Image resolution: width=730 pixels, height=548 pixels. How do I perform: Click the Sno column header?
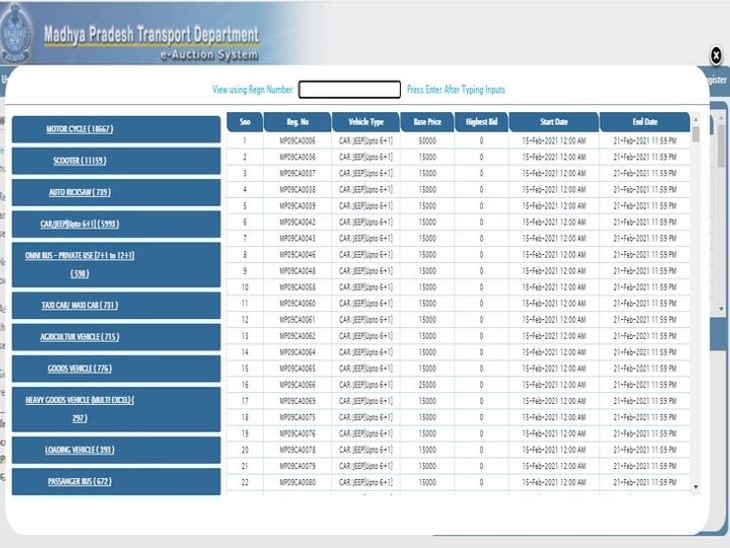point(245,122)
